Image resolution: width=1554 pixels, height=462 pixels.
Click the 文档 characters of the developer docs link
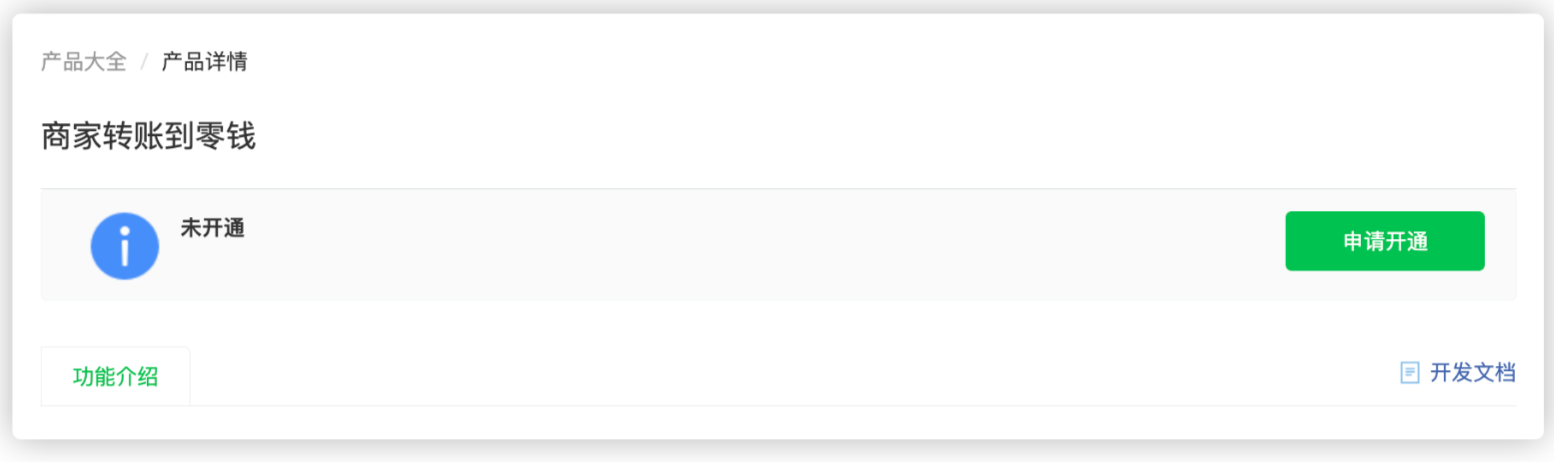coord(1494,373)
